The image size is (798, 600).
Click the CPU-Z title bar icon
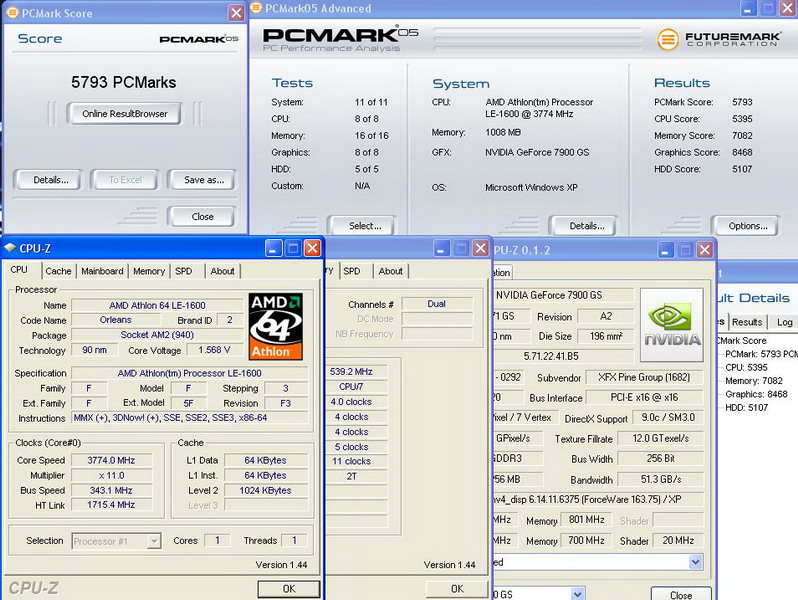coord(10,248)
